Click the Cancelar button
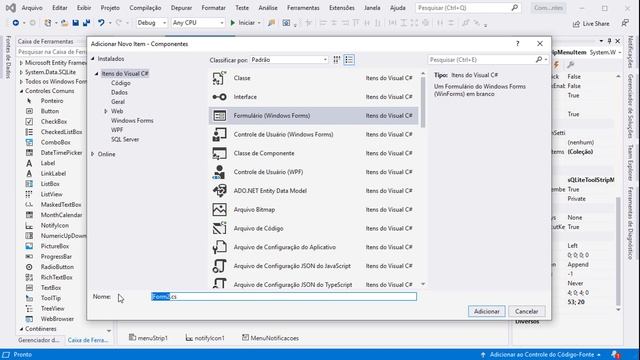 tap(527, 311)
